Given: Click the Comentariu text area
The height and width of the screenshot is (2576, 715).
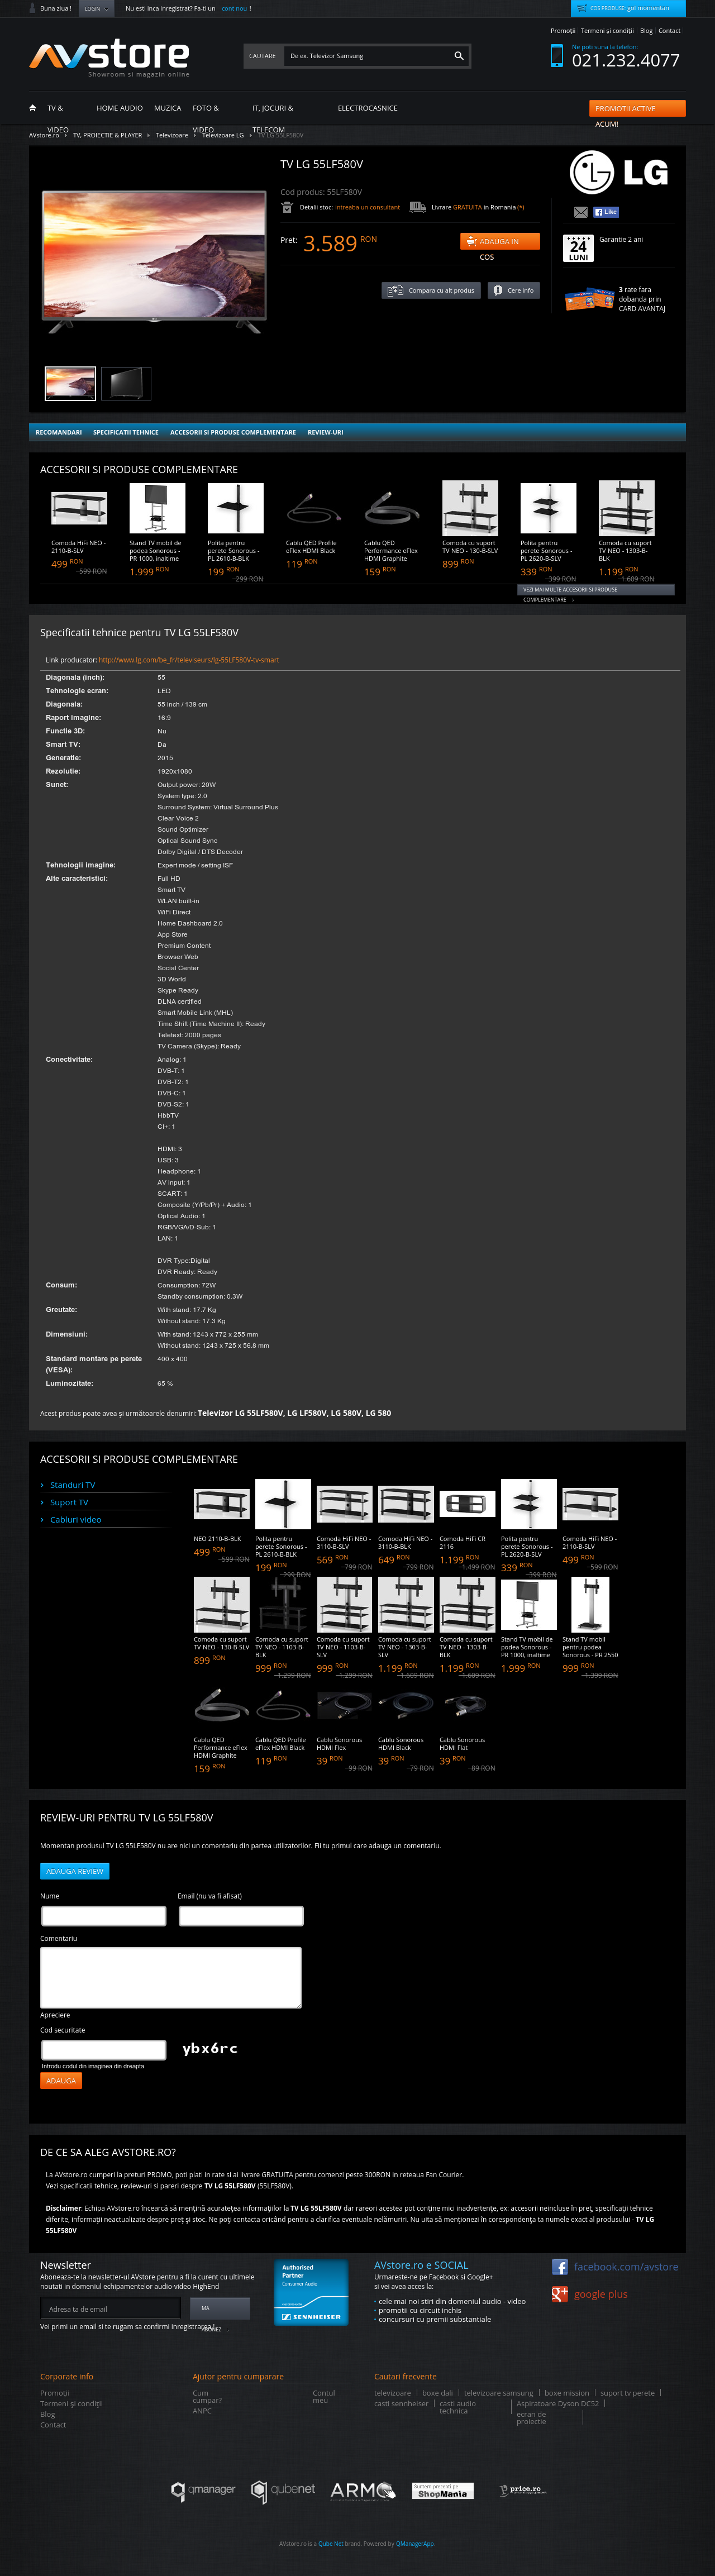Looking at the screenshot, I should pos(171,1977).
